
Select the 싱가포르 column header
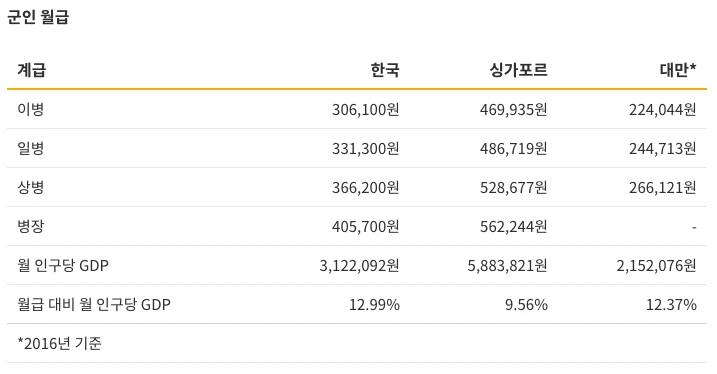[519, 70]
